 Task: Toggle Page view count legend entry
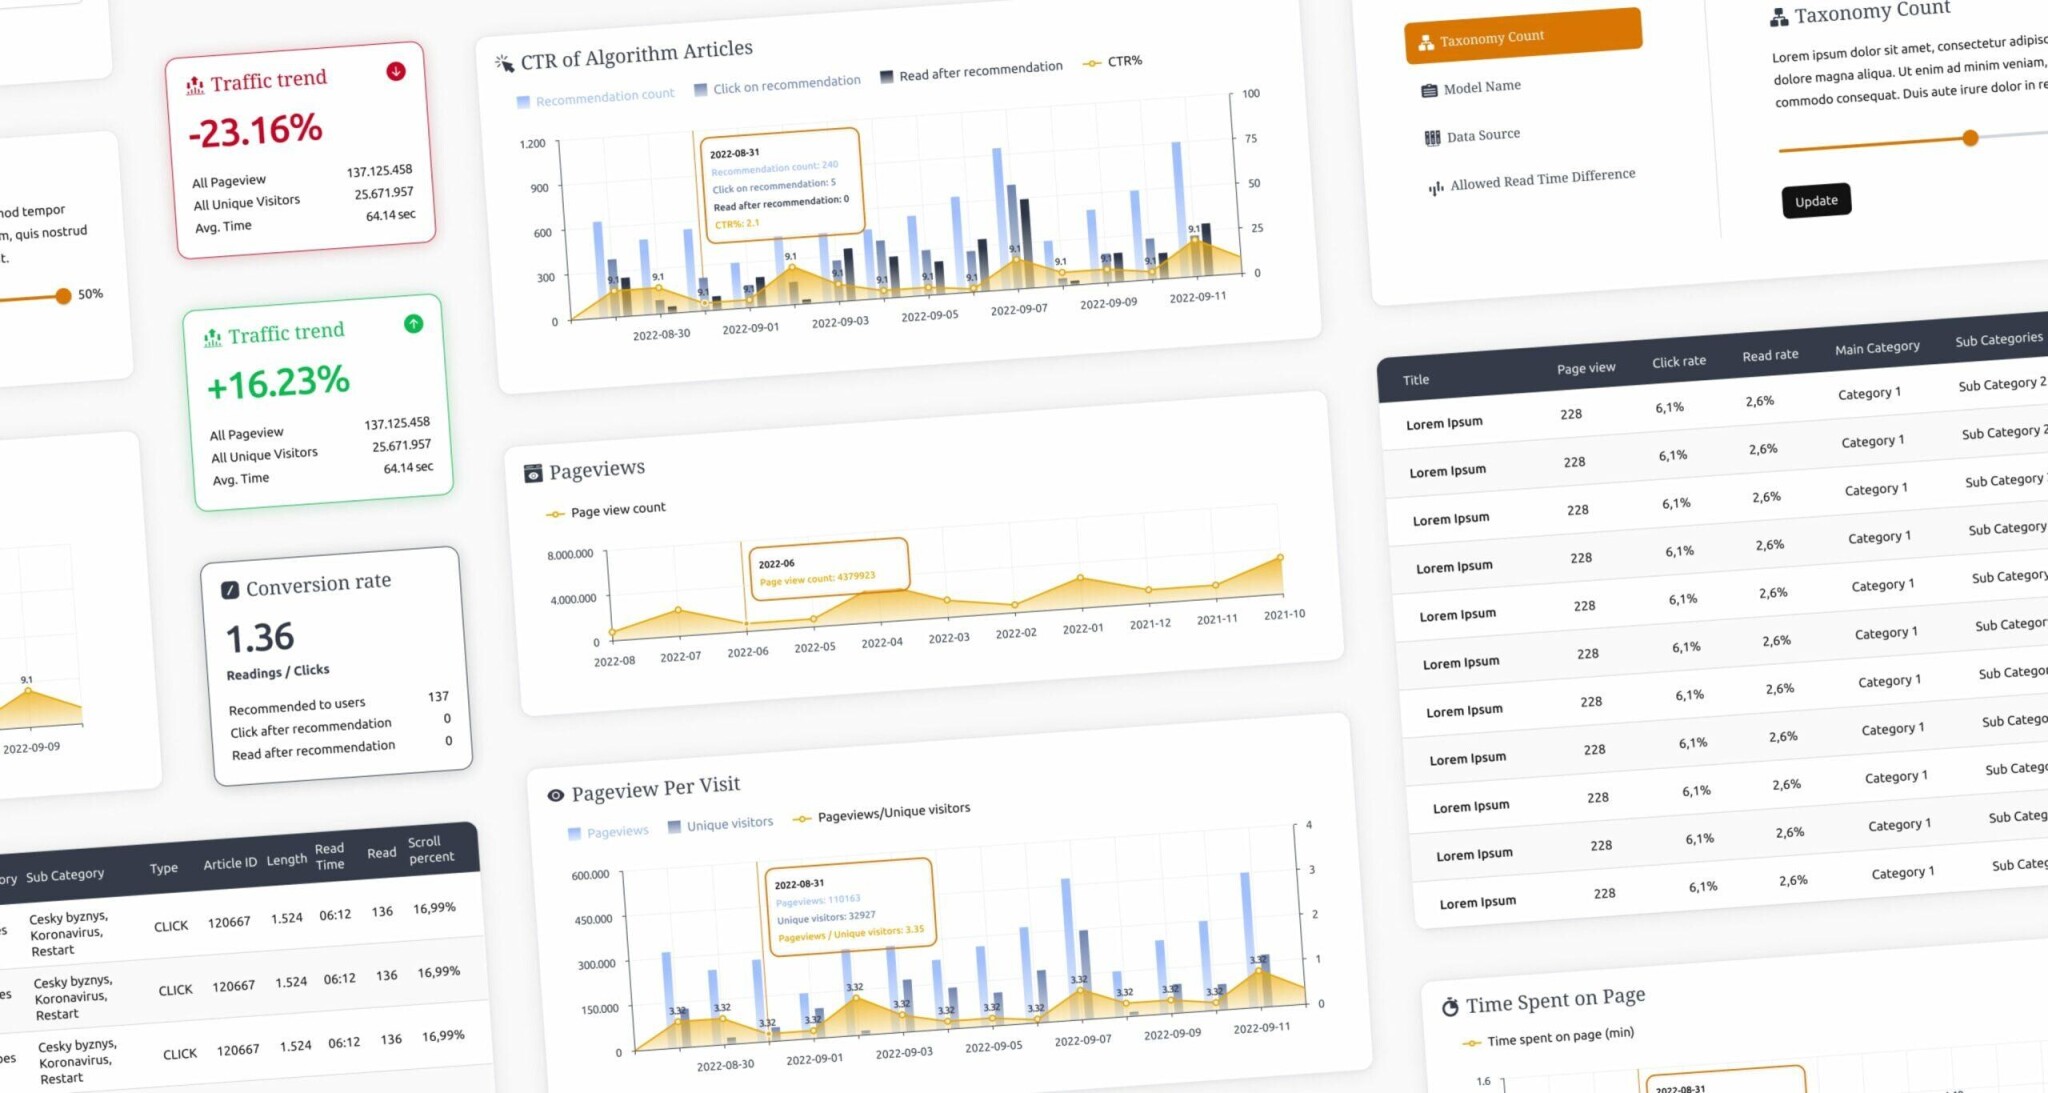click(605, 511)
